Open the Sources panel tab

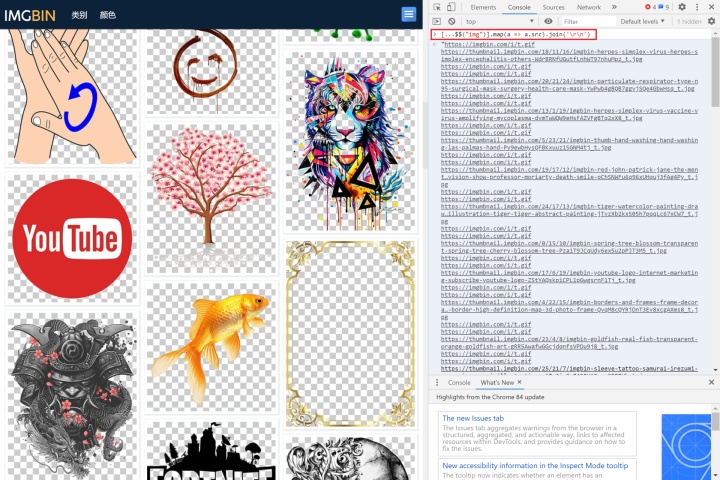coord(554,7)
